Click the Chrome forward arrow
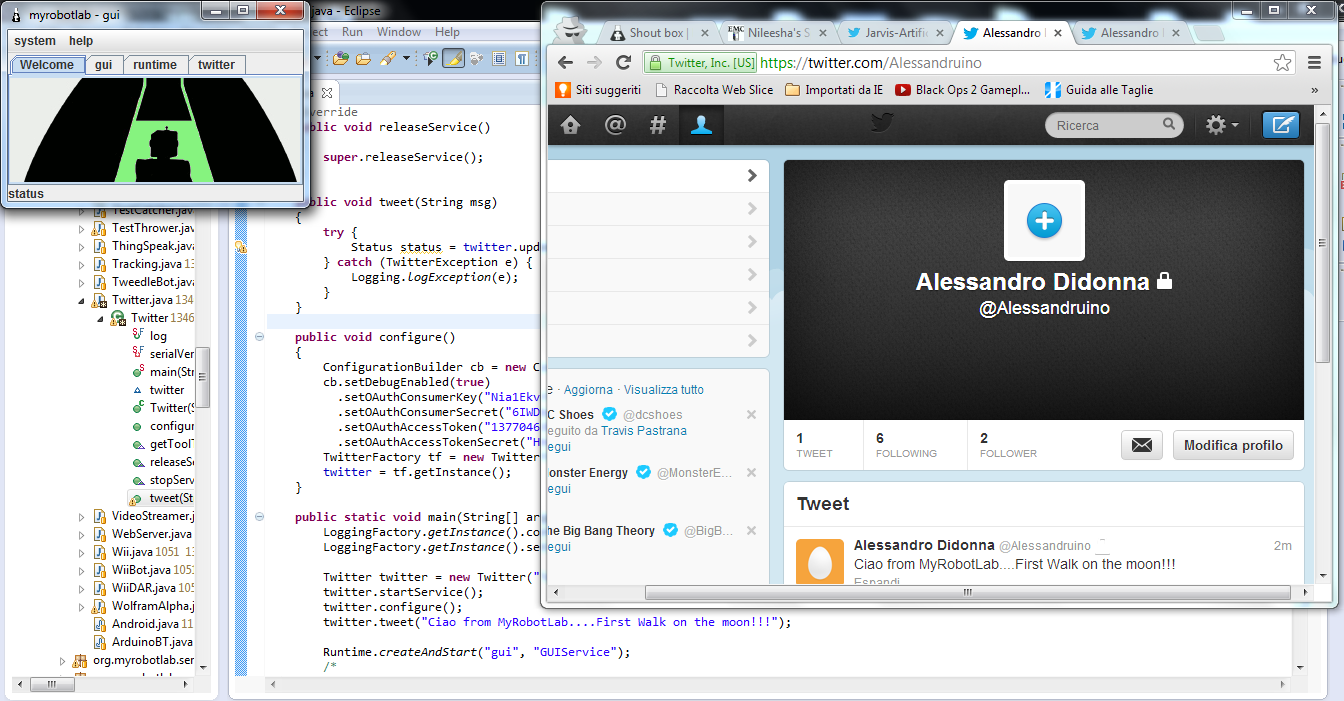This screenshot has width=1344, height=701. (x=594, y=62)
